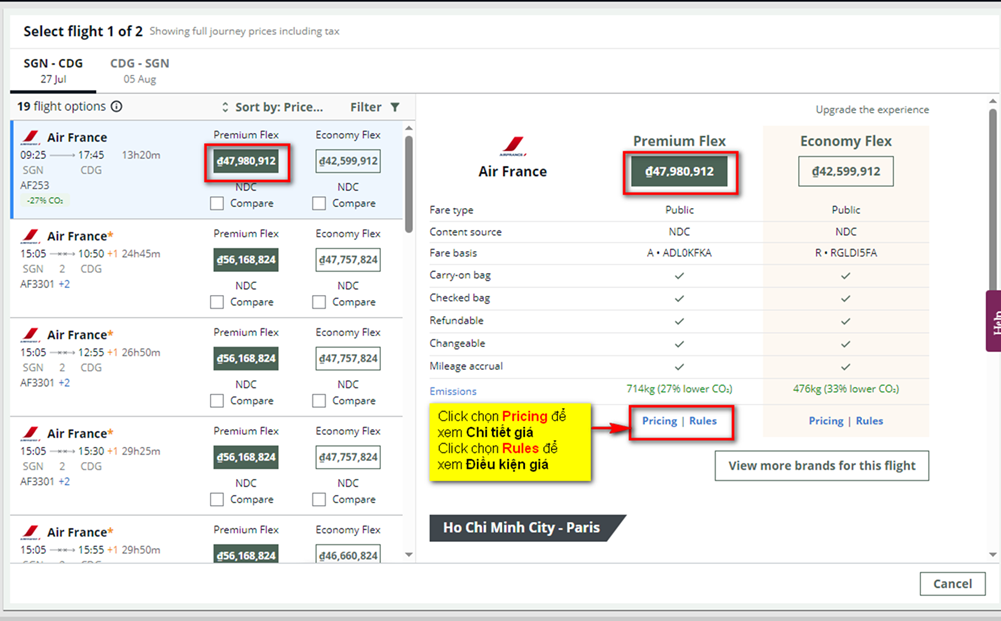Tick Economy Flex Compare for flight AF253
Viewport: 1001px width, 621px height.
tap(319, 204)
